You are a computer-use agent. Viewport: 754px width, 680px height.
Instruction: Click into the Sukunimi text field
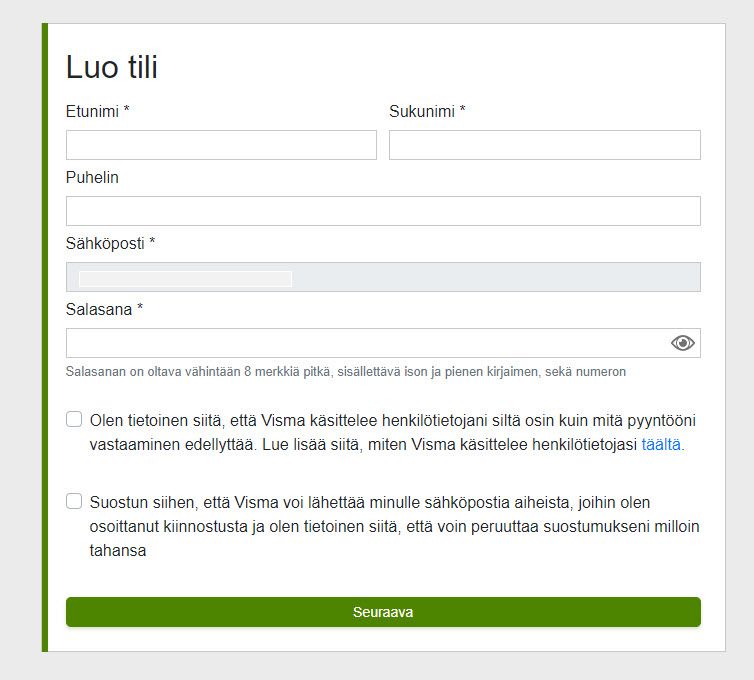point(544,145)
